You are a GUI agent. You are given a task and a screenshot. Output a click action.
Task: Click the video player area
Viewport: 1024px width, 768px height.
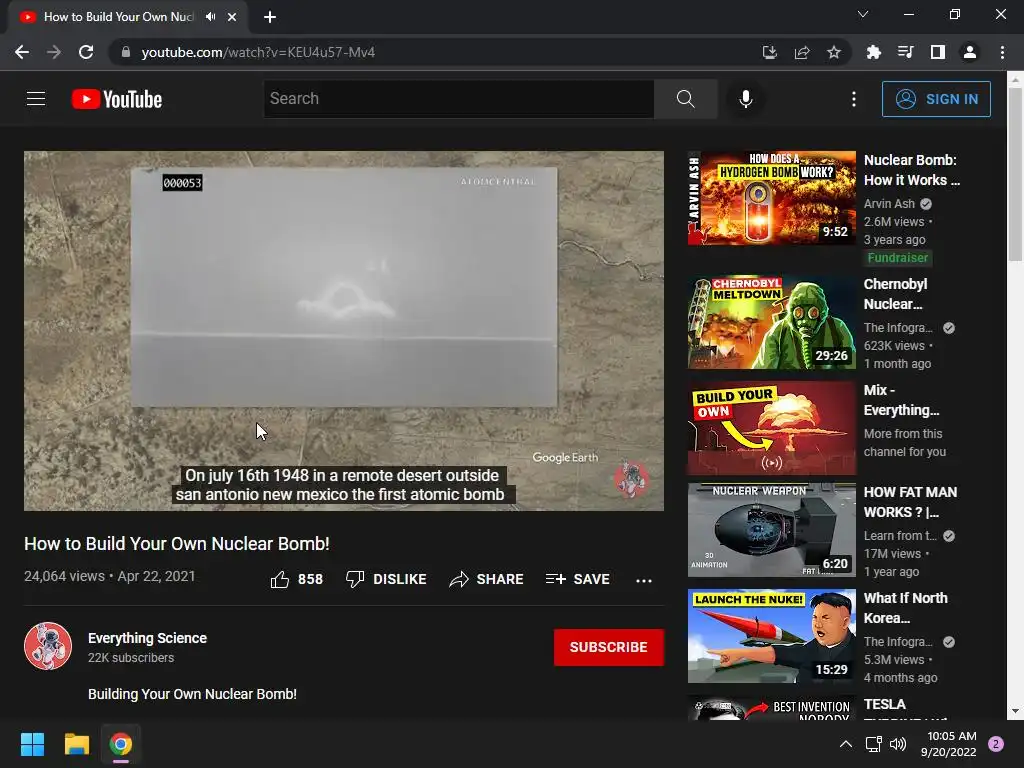tap(344, 330)
